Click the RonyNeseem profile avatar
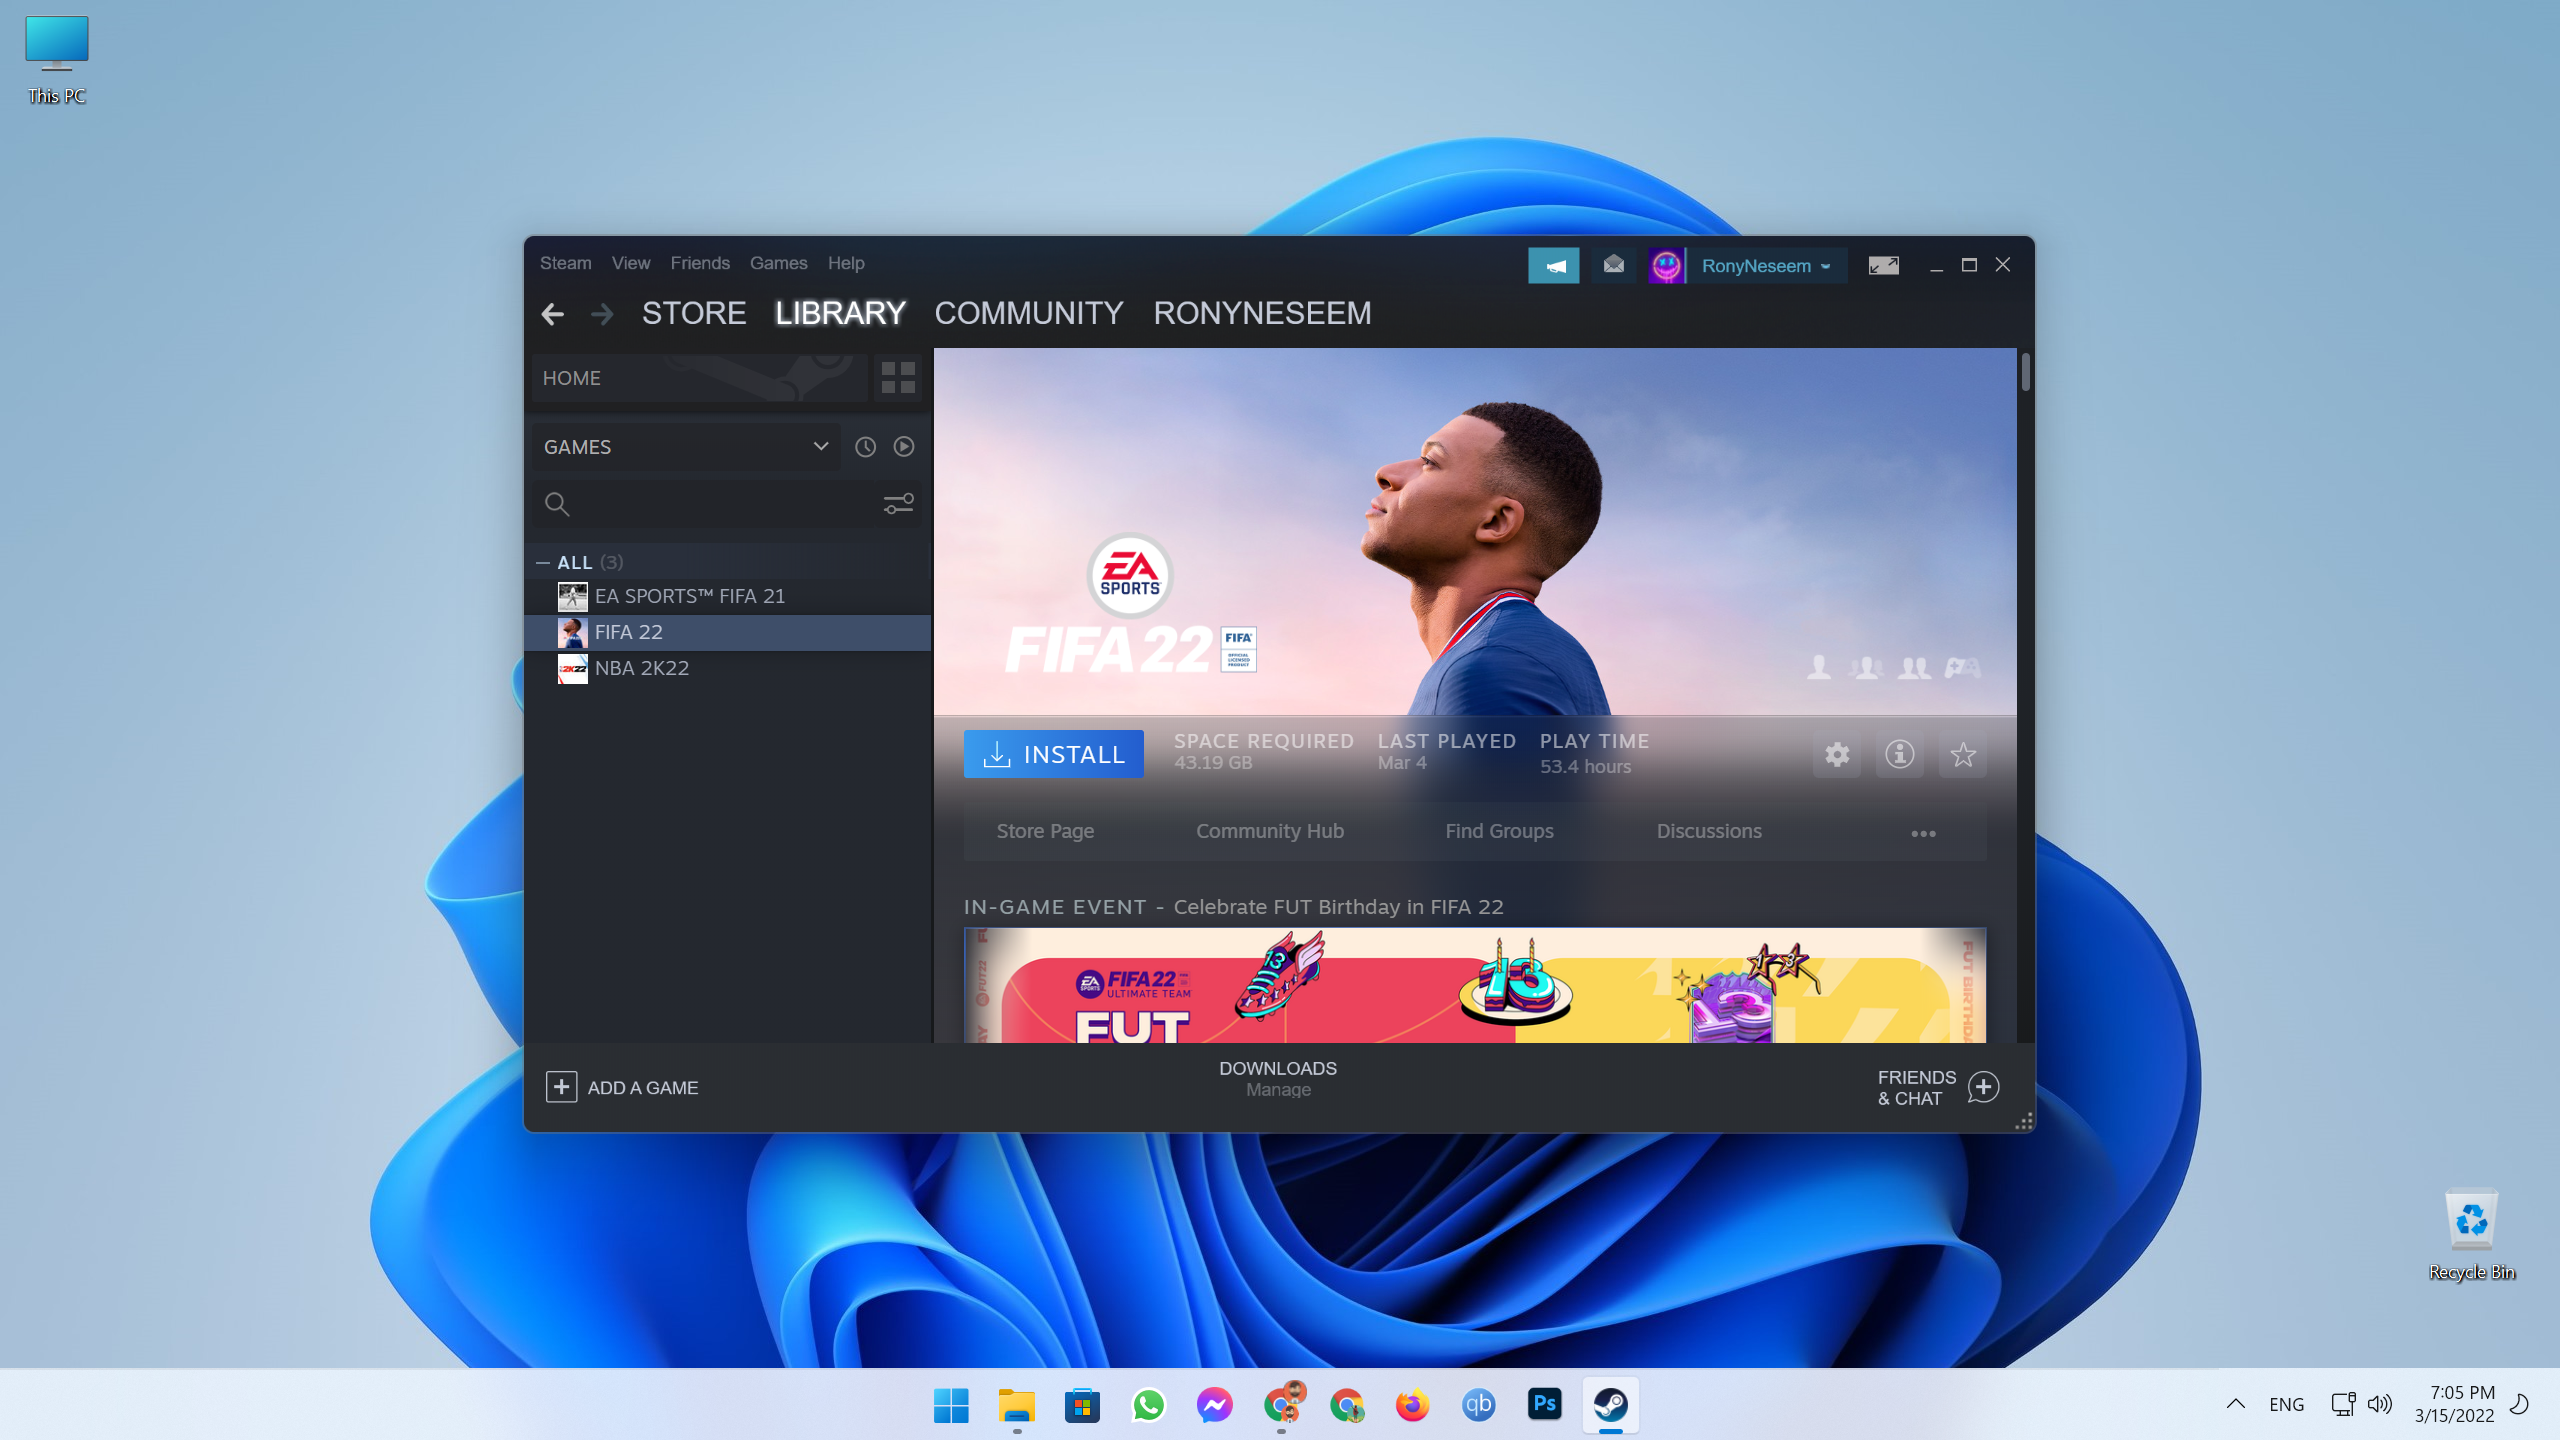 pos(1666,265)
